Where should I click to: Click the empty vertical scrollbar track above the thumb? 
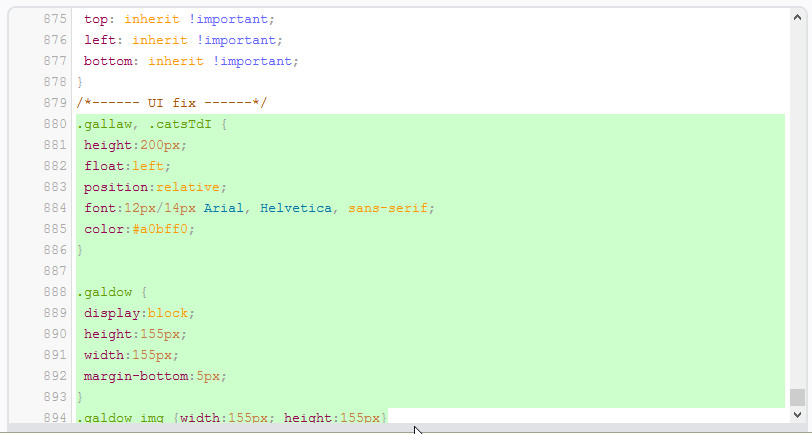[x=797, y=200]
